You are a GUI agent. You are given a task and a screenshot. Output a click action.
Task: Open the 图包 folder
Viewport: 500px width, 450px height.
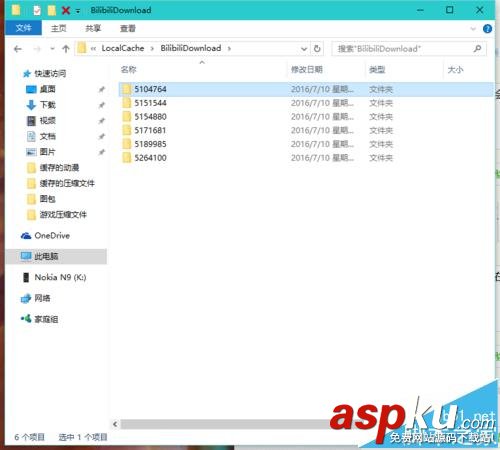[x=48, y=199]
